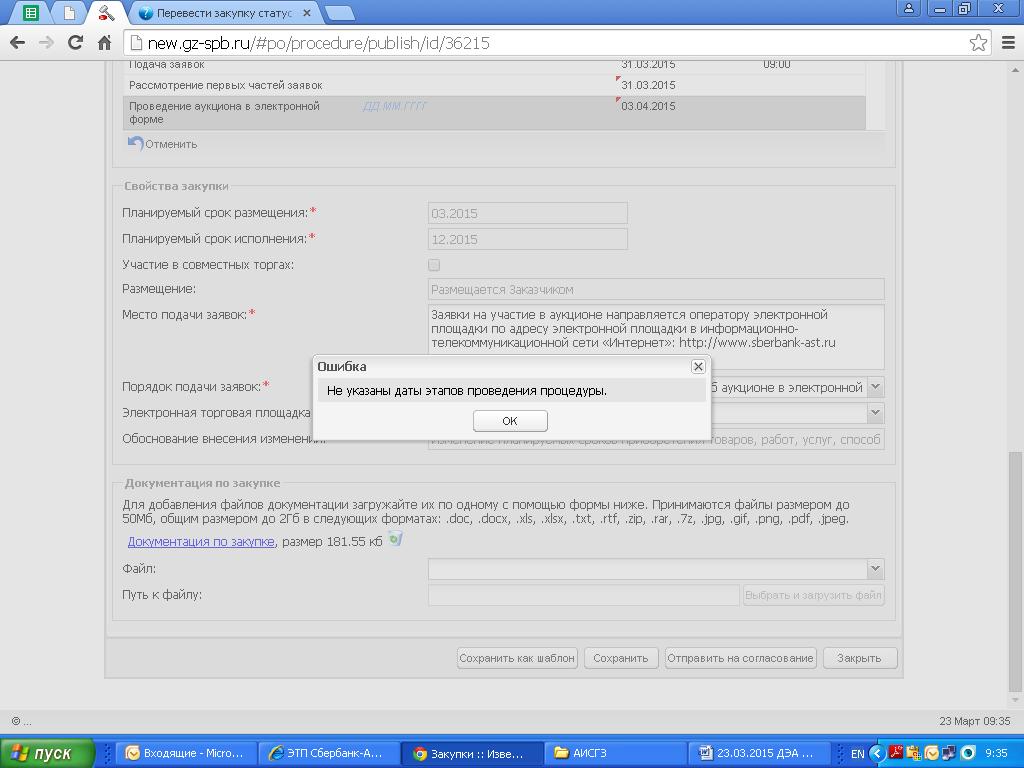This screenshot has height=768, width=1024.
Task: Click the browser forward arrow
Action: point(46,43)
